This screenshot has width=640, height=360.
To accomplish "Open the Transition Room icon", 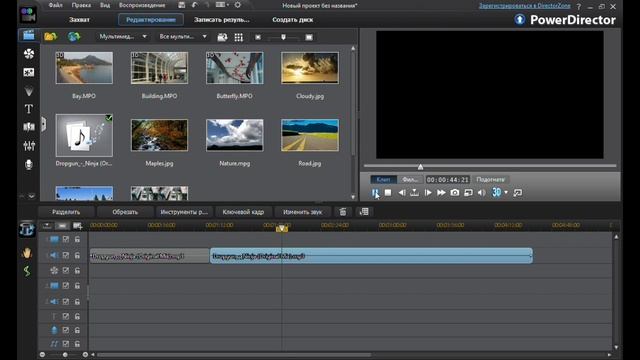I will point(29,127).
